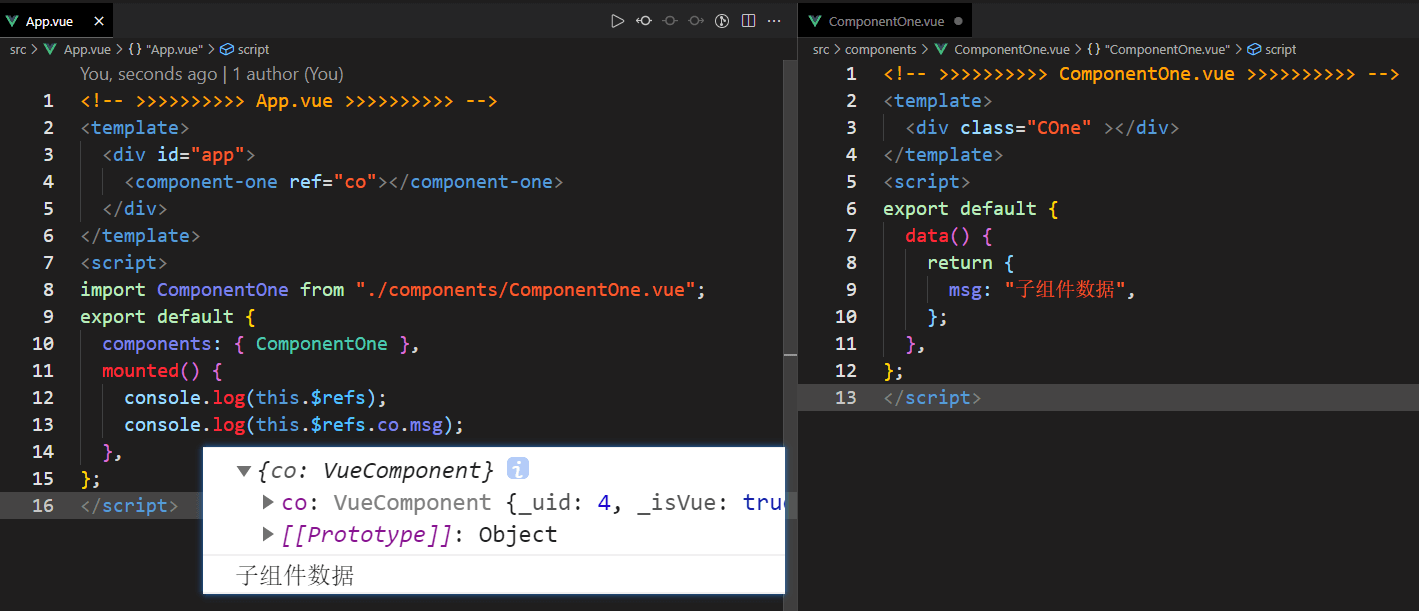Click the unsaved dot on ComponentOne.vue tab
This screenshot has height=611, width=1419.
[x=958, y=21]
